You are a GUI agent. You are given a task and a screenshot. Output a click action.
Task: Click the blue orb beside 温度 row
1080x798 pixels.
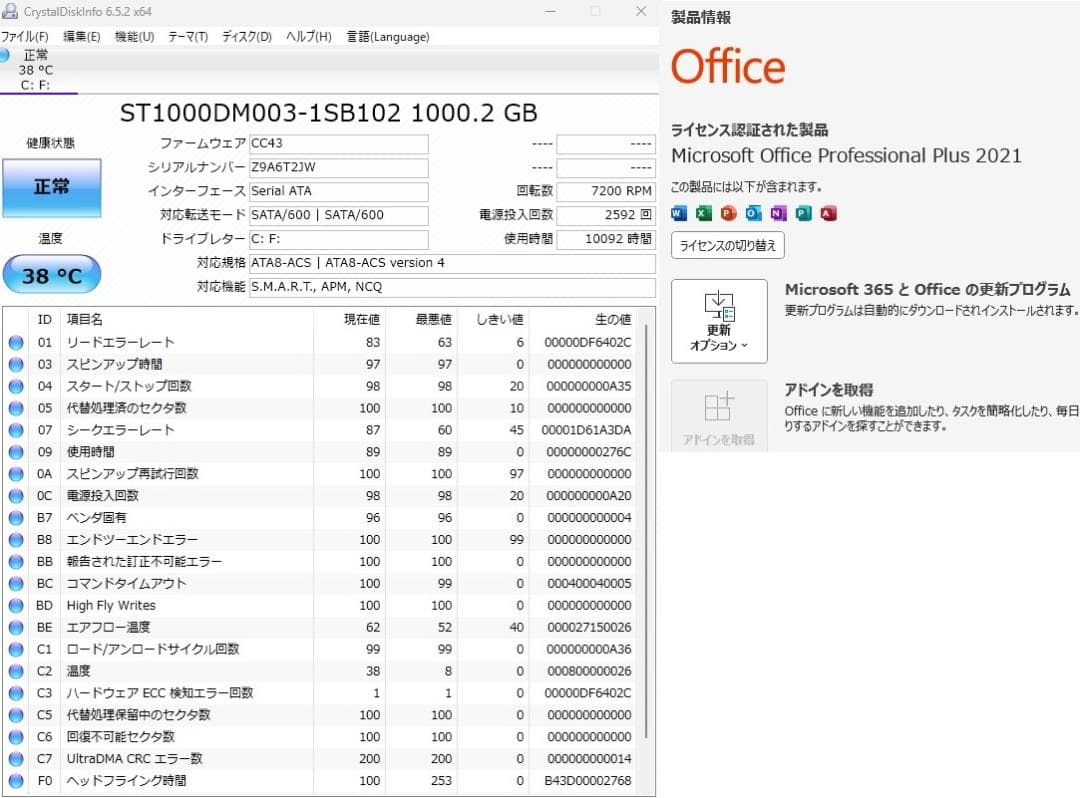15,670
